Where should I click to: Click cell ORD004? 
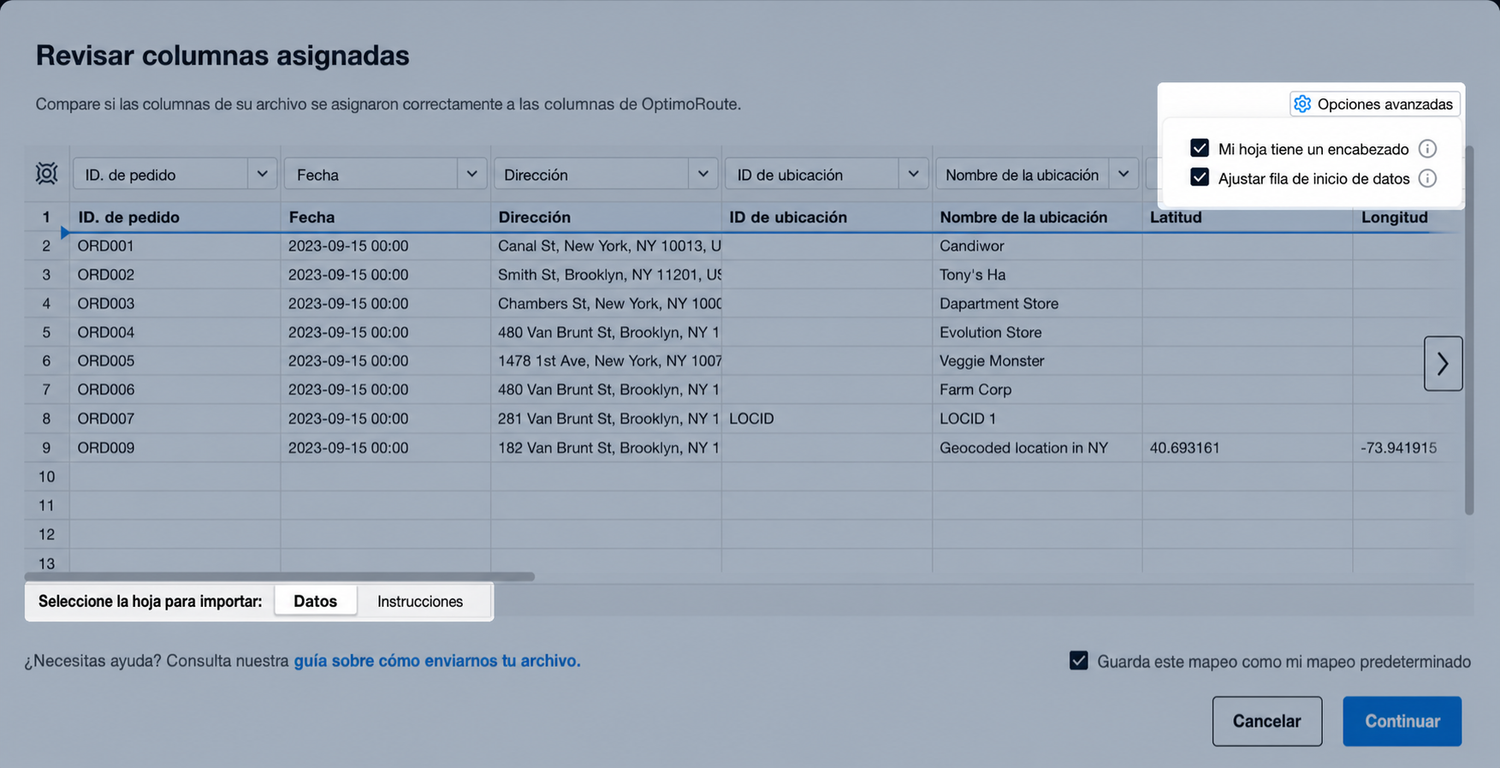176,332
